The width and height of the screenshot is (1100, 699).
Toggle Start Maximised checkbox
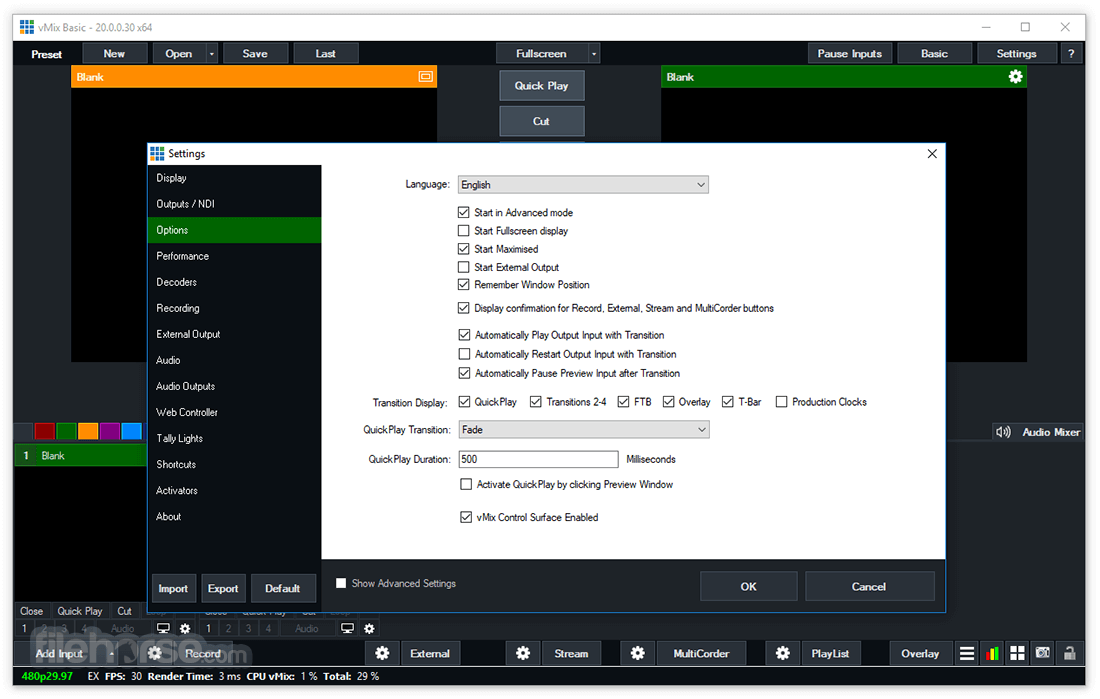(x=464, y=248)
